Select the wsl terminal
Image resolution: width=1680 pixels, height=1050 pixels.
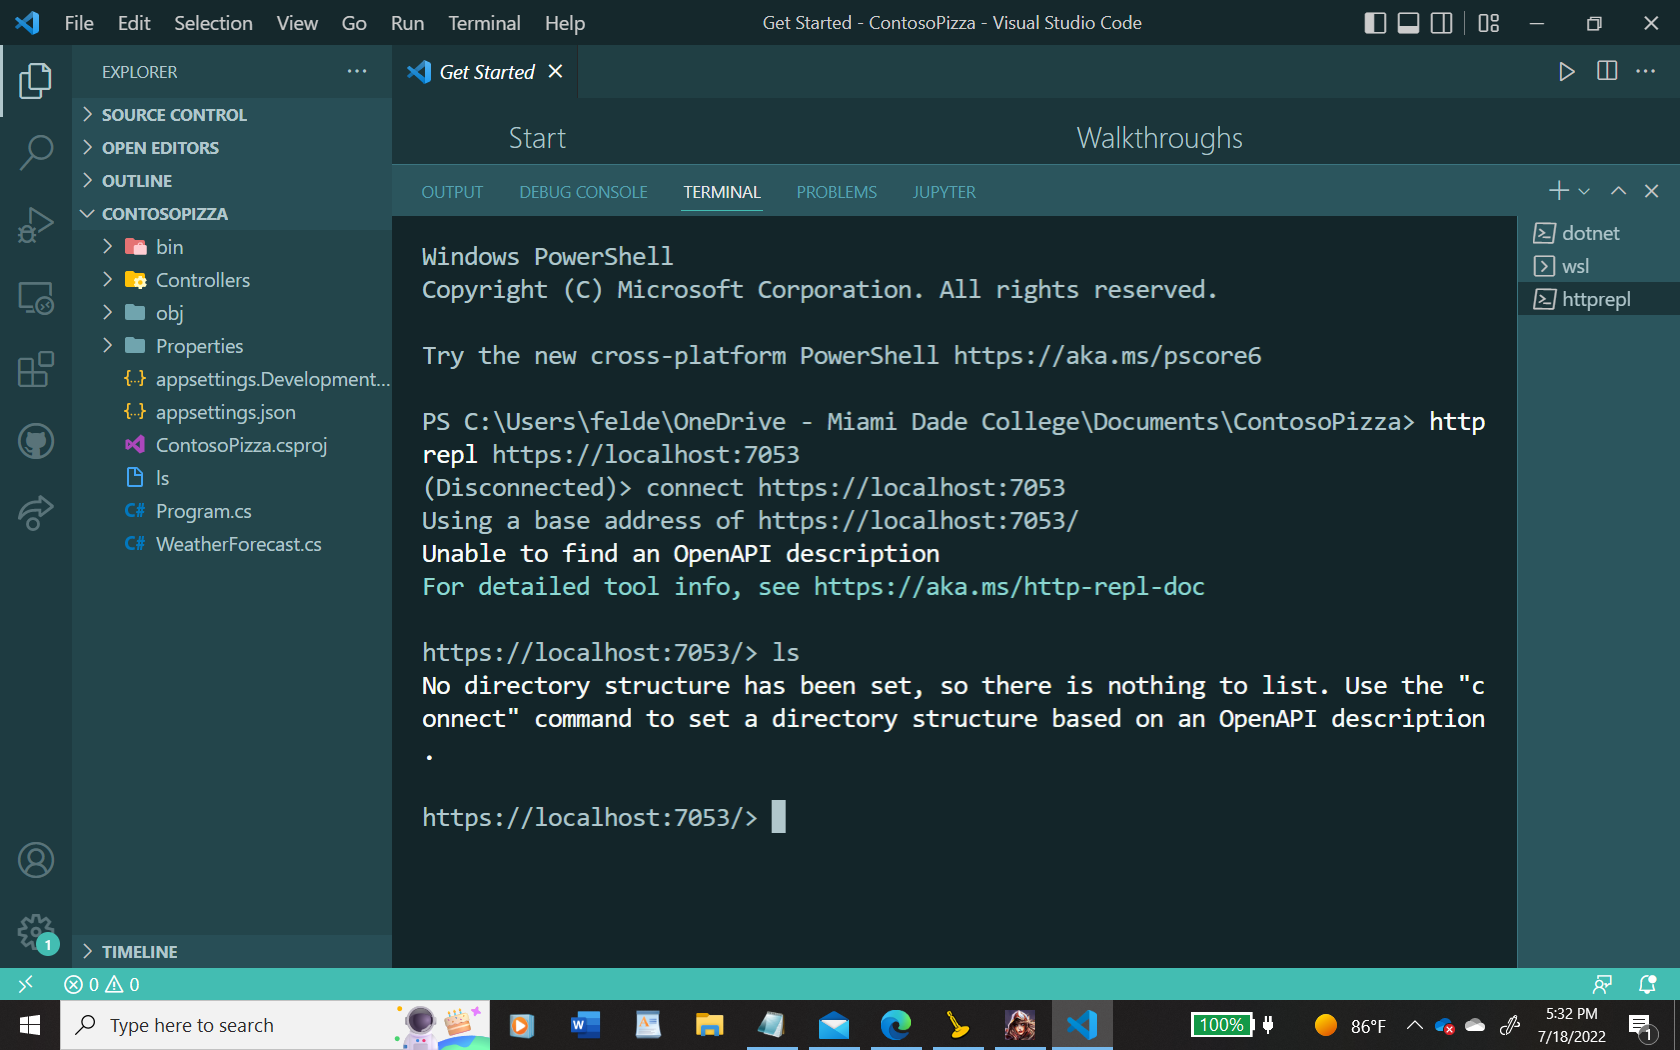(x=1599, y=266)
